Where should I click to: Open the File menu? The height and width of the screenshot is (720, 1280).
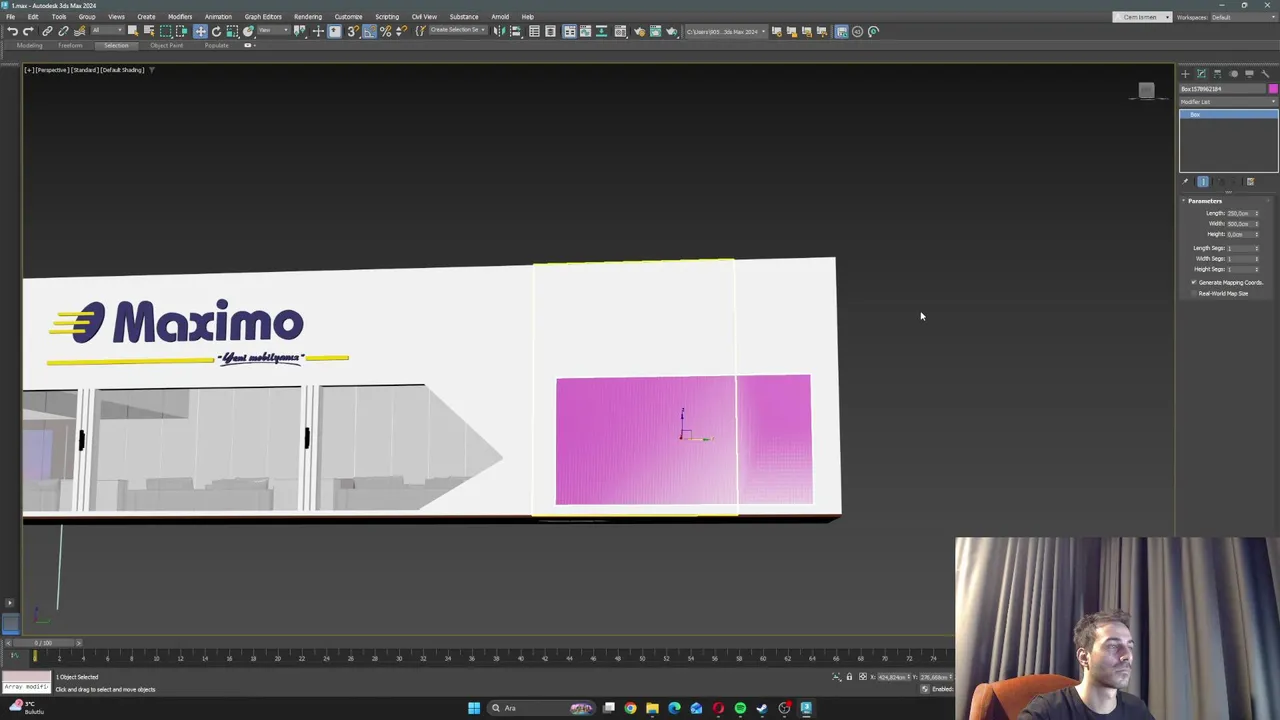[11, 17]
